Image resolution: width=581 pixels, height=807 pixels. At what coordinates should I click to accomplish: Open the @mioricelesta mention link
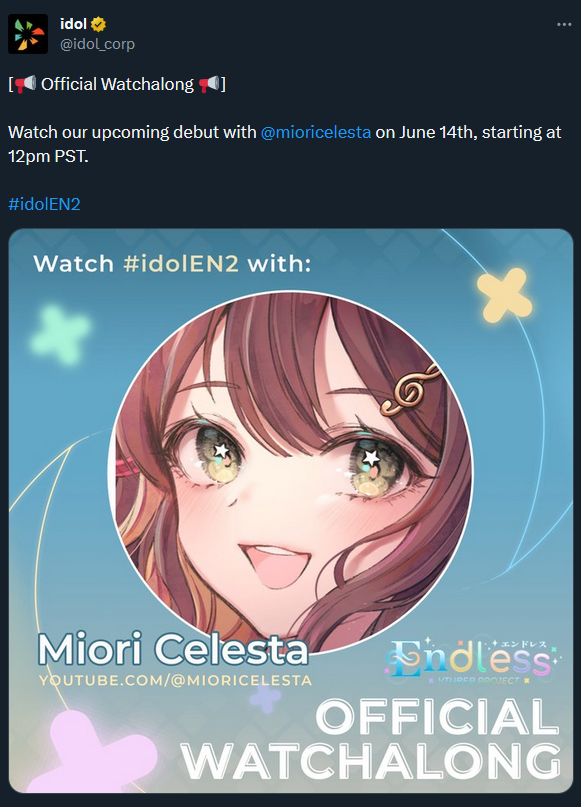click(315, 132)
